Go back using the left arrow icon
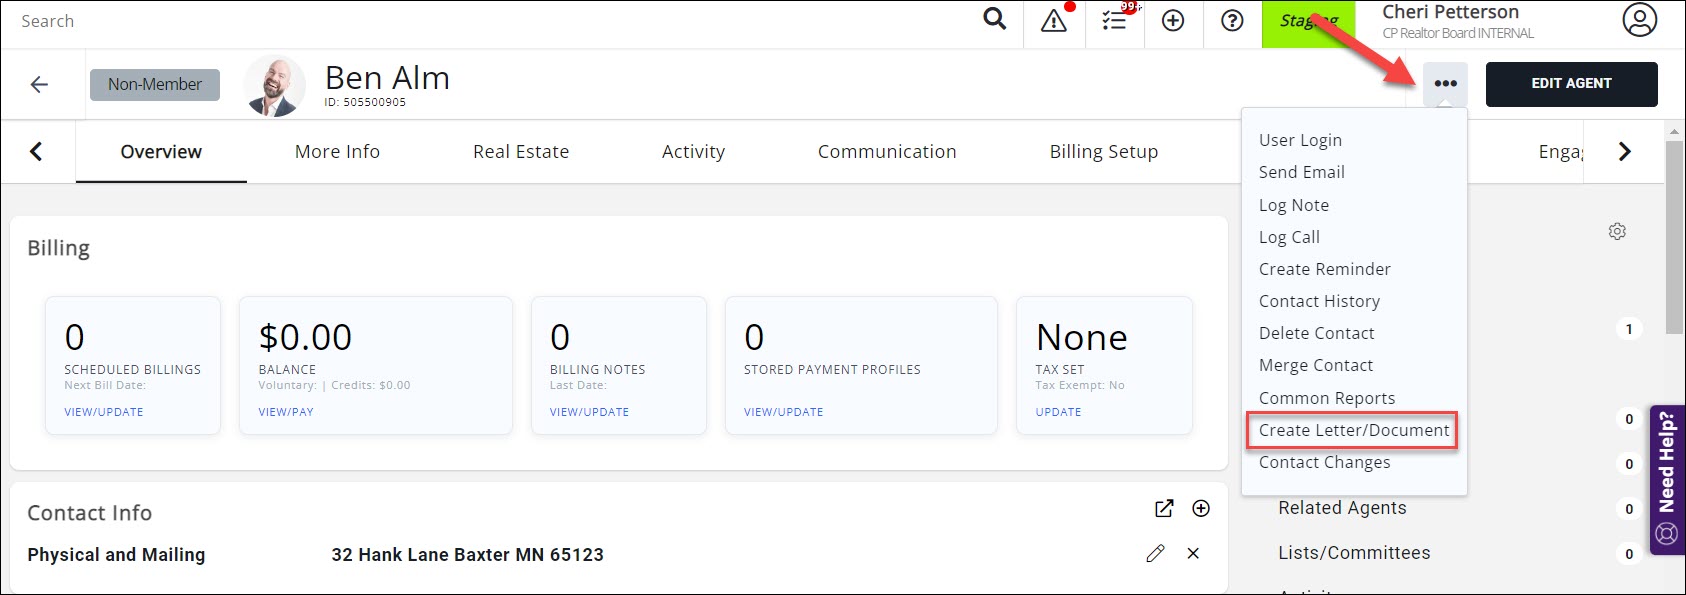Screen dimensions: 1686x595 (40, 85)
